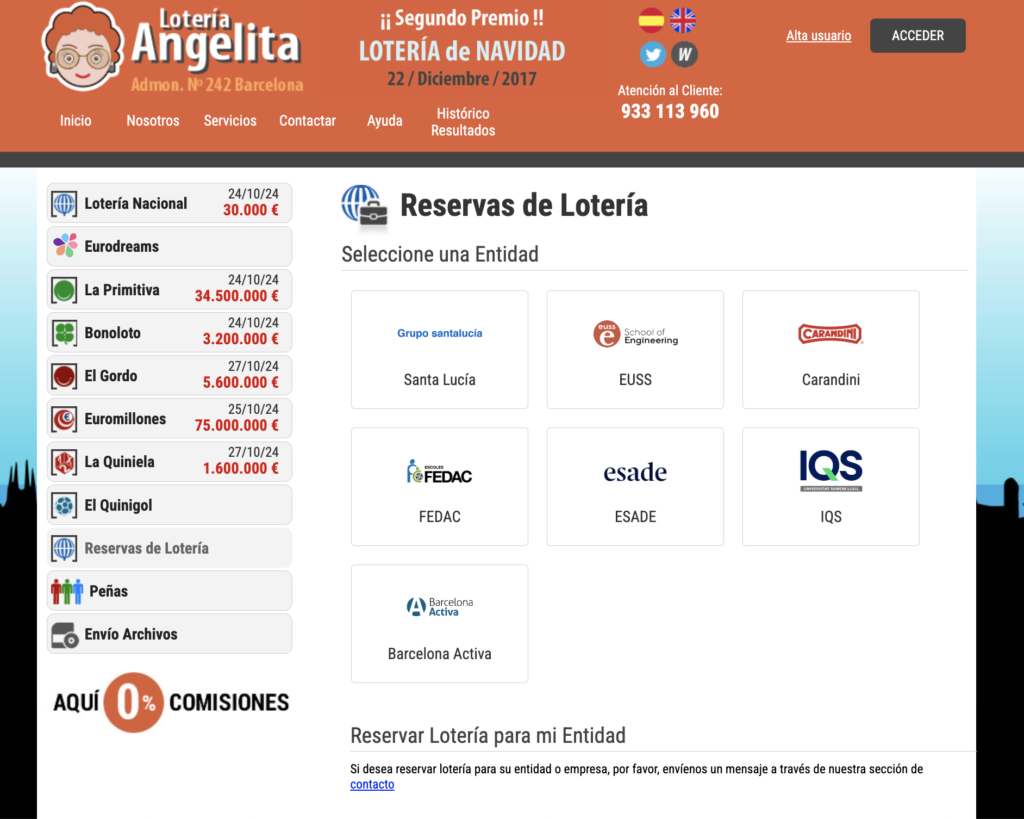The image size is (1024, 819).
Task: Open the La Primitiva sidebar label
Action: pyautogui.click(x=122, y=290)
